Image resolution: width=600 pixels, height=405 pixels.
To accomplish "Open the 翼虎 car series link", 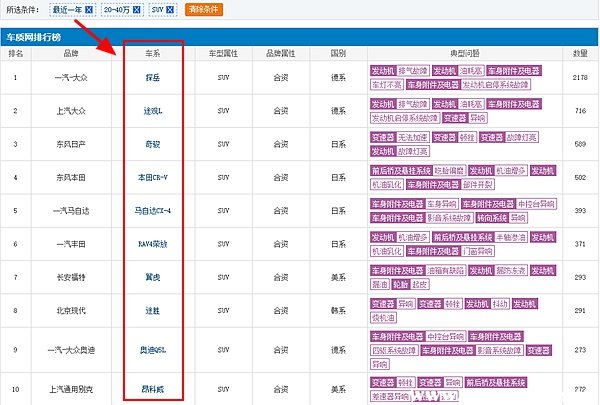I will tap(152, 276).
